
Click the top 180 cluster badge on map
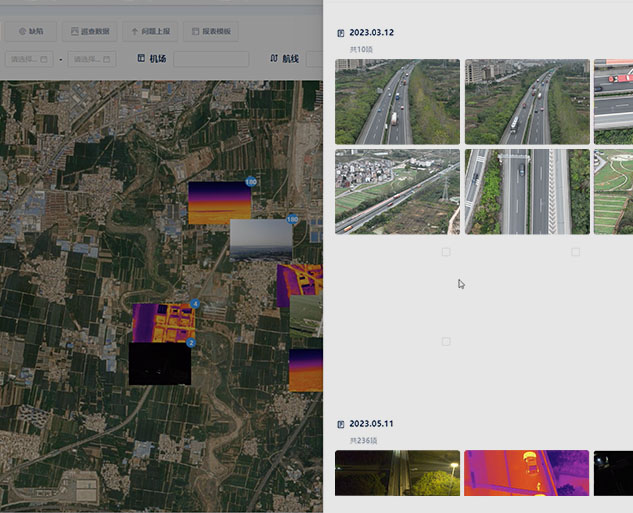251,182
